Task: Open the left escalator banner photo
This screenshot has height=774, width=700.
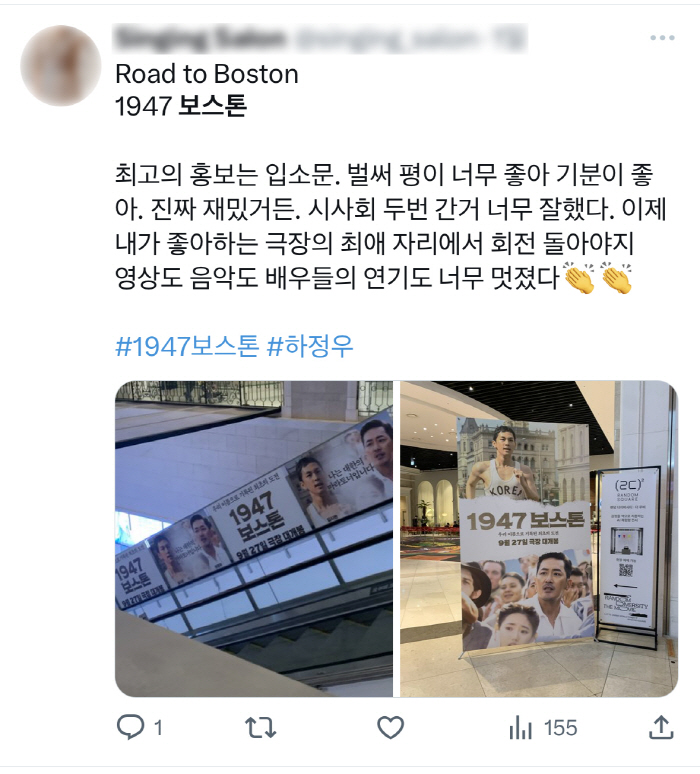Action: pos(254,539)
